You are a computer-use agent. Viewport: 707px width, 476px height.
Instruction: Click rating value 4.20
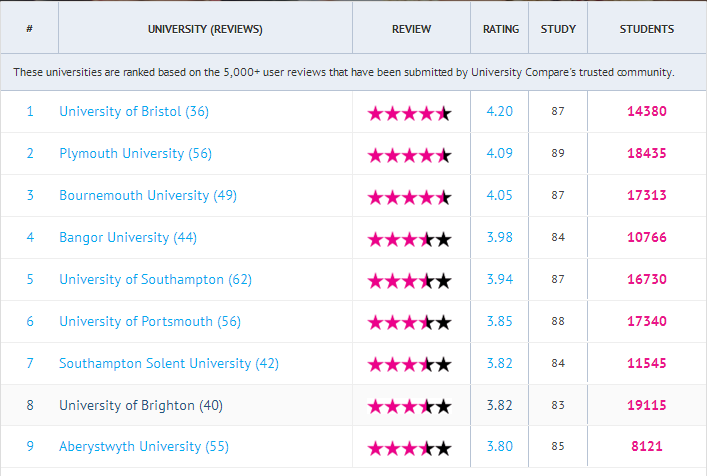(500, 111)
